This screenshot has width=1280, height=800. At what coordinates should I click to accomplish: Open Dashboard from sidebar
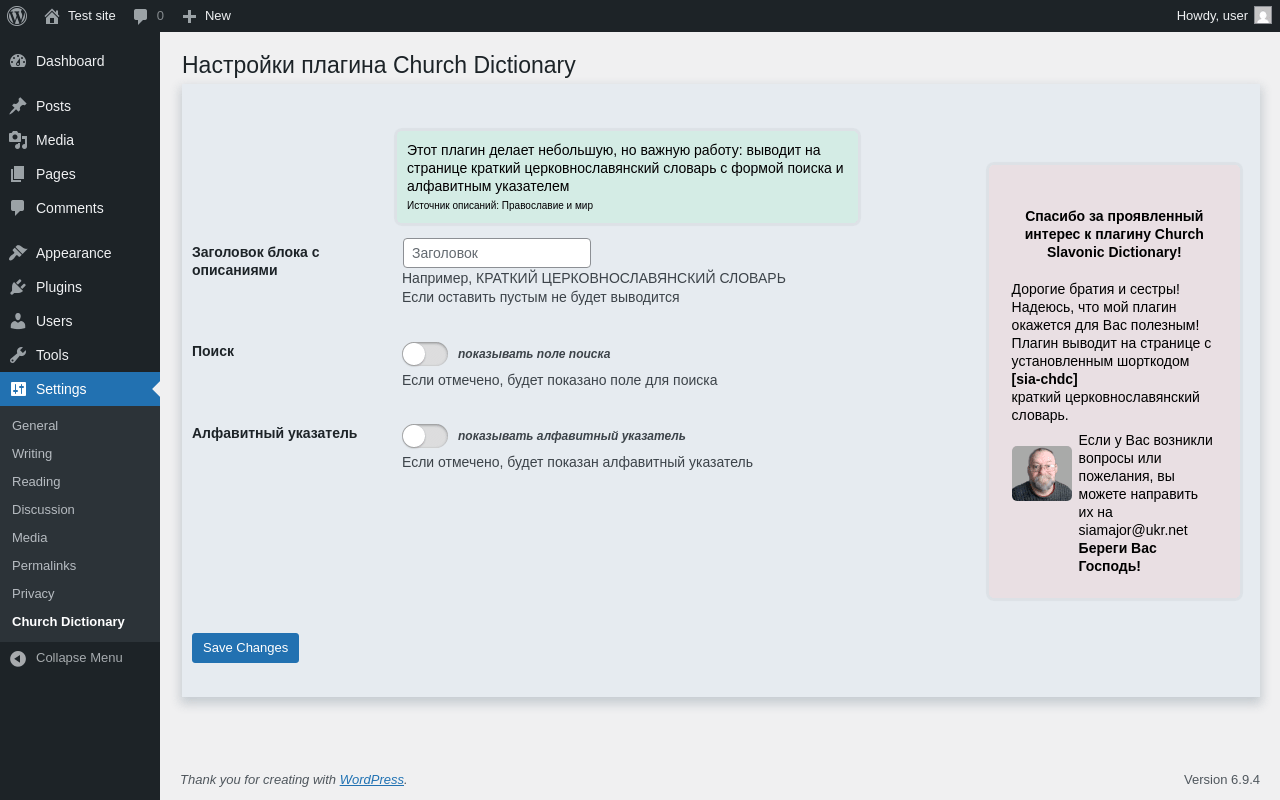(69, 61)
